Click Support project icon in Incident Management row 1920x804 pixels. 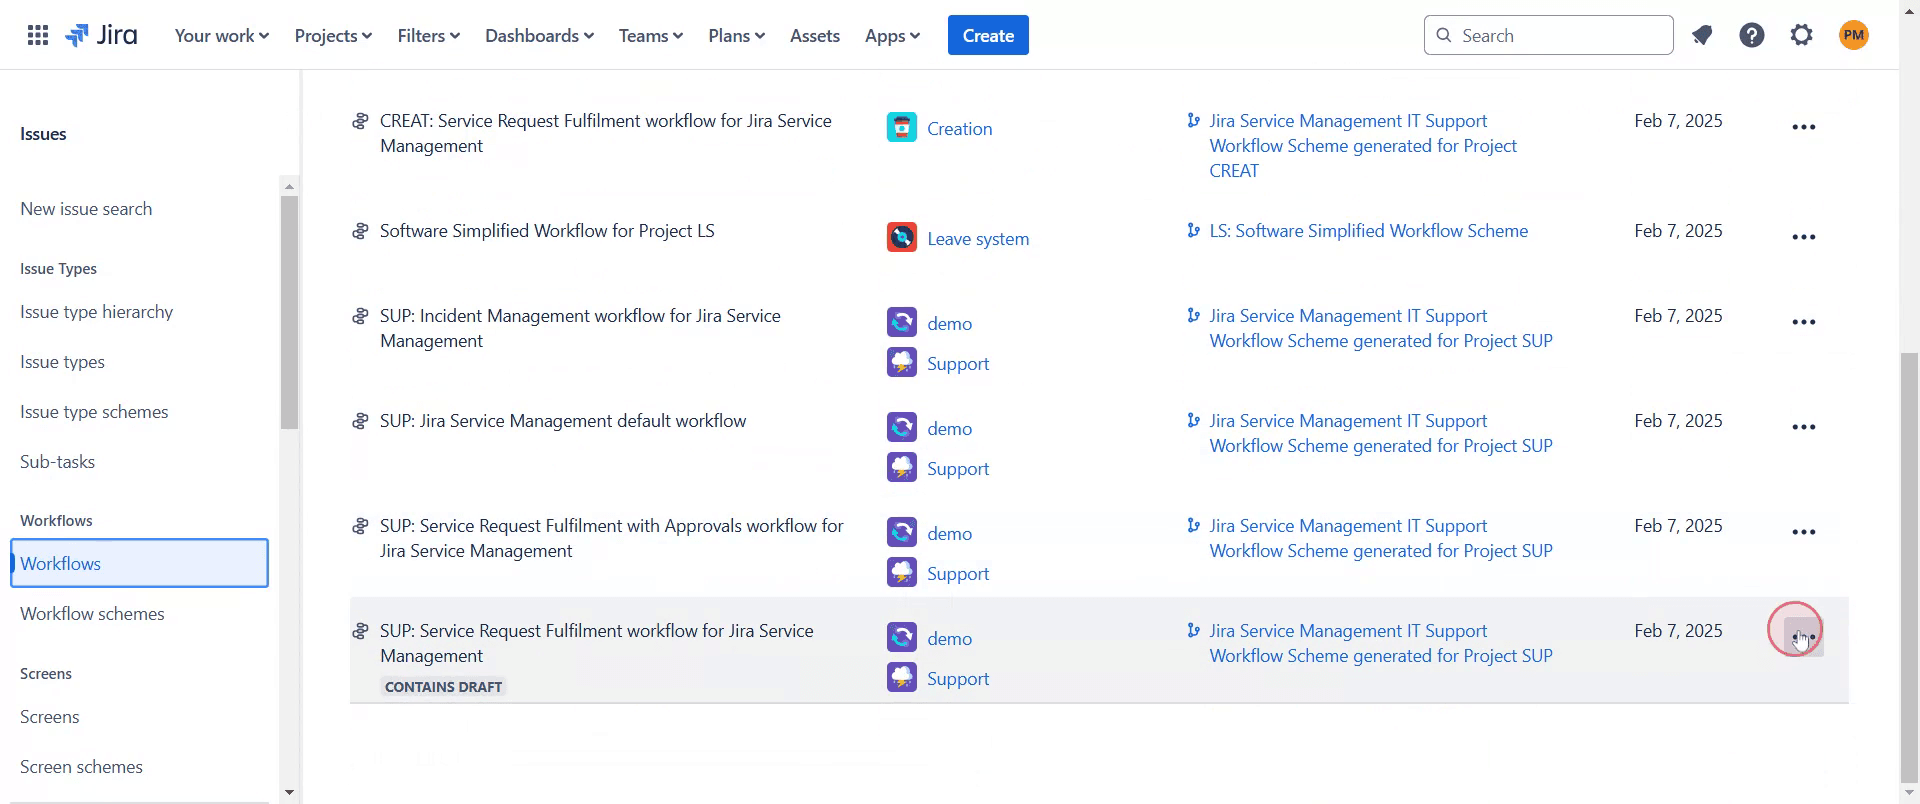click(x=902, y=362)
